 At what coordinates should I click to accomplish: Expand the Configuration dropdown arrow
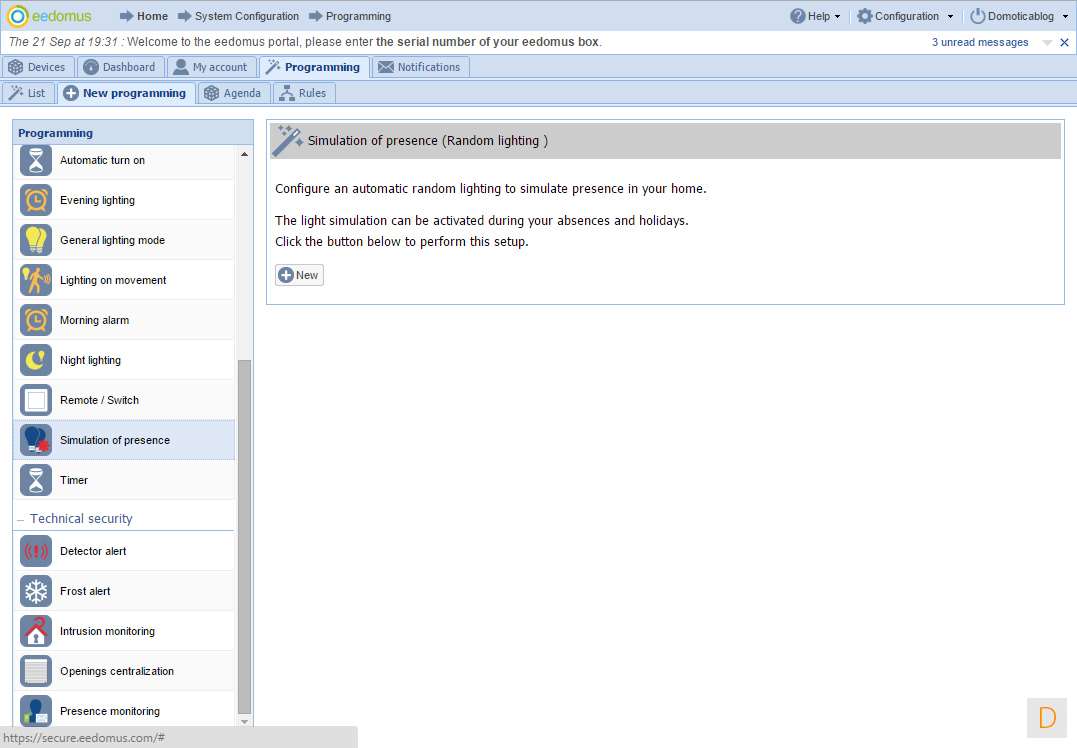951,16
